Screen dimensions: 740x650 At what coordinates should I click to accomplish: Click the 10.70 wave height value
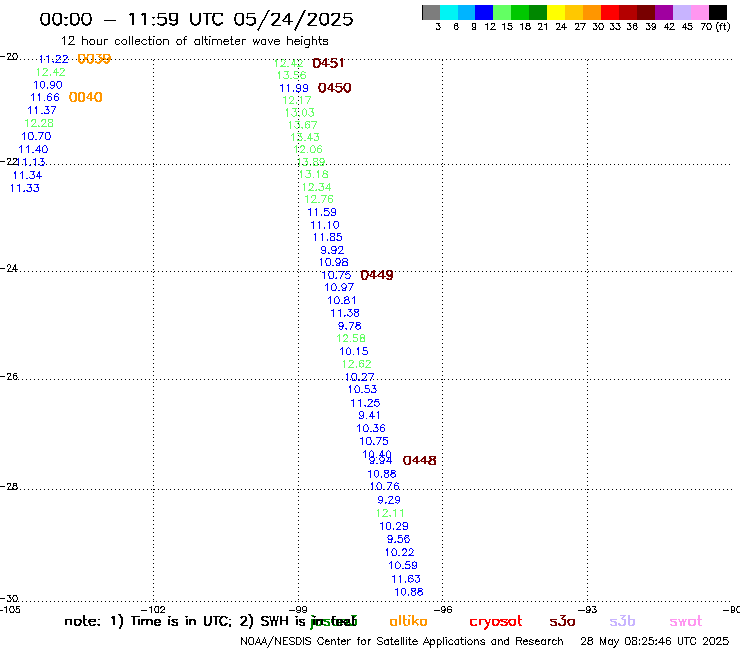click(36, 136)
